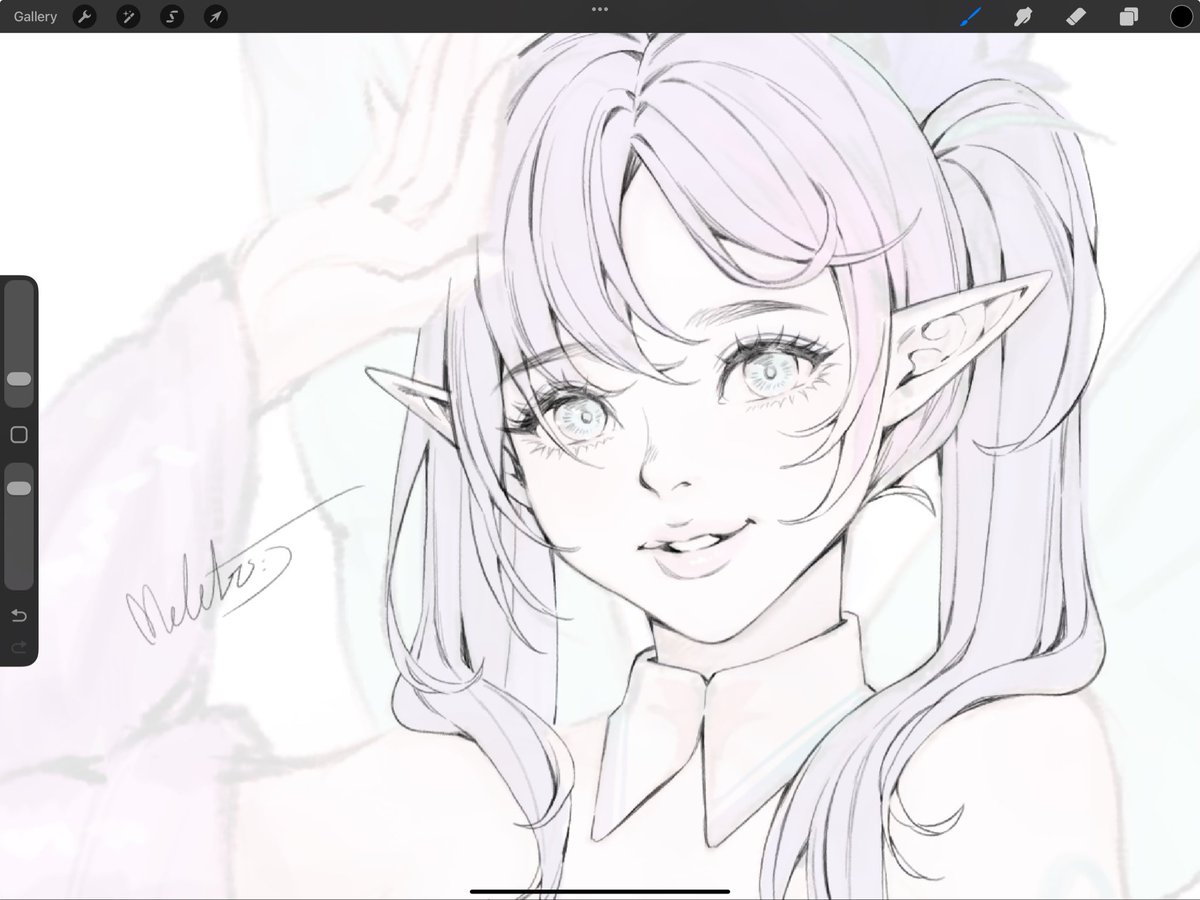Tap the Undo arrow on sidebar
Viewport: 1200px width, 900px height.
coord(18,617)
